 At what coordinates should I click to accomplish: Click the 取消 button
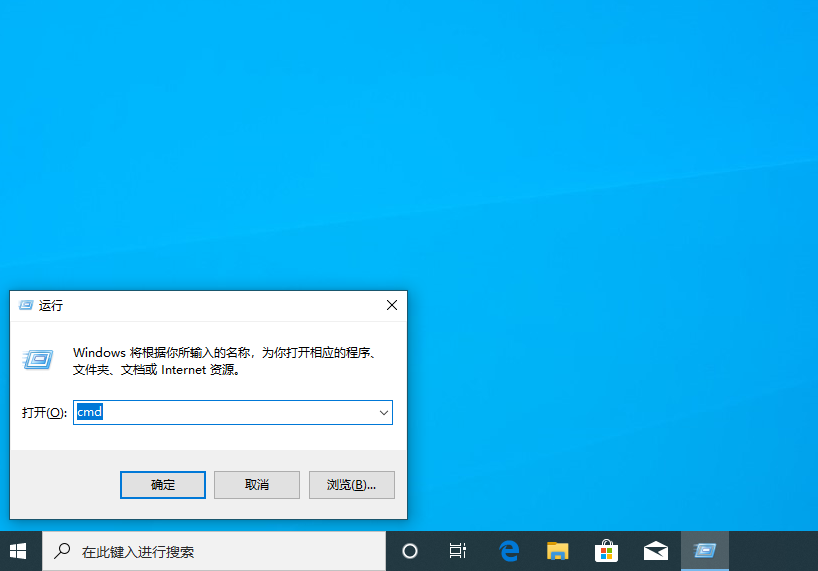click(257, 485)
